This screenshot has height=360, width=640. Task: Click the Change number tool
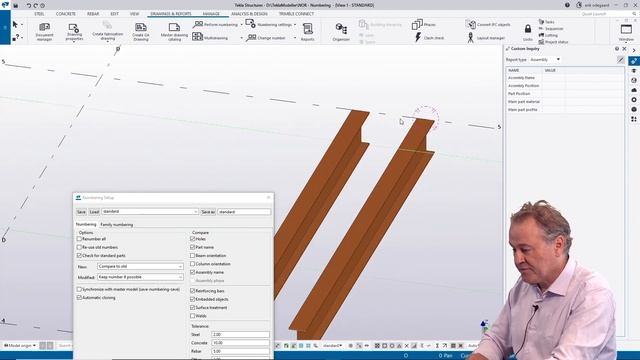[x=266, y=38]
